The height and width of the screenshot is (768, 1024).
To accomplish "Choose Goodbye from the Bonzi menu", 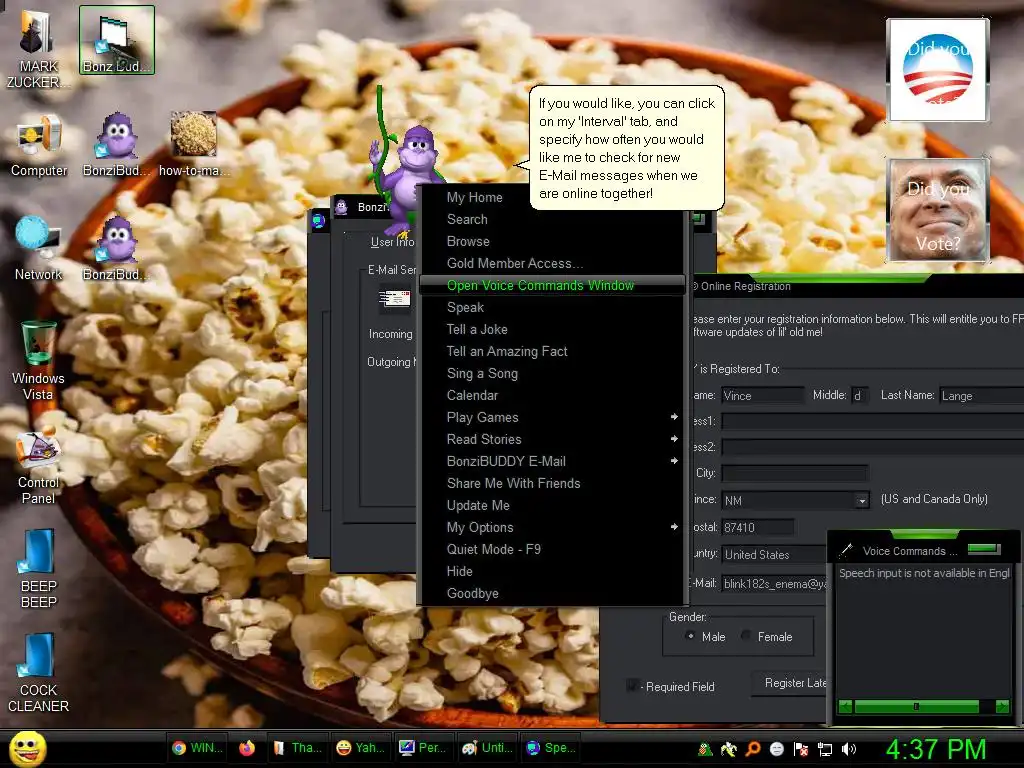I will 551,593.
